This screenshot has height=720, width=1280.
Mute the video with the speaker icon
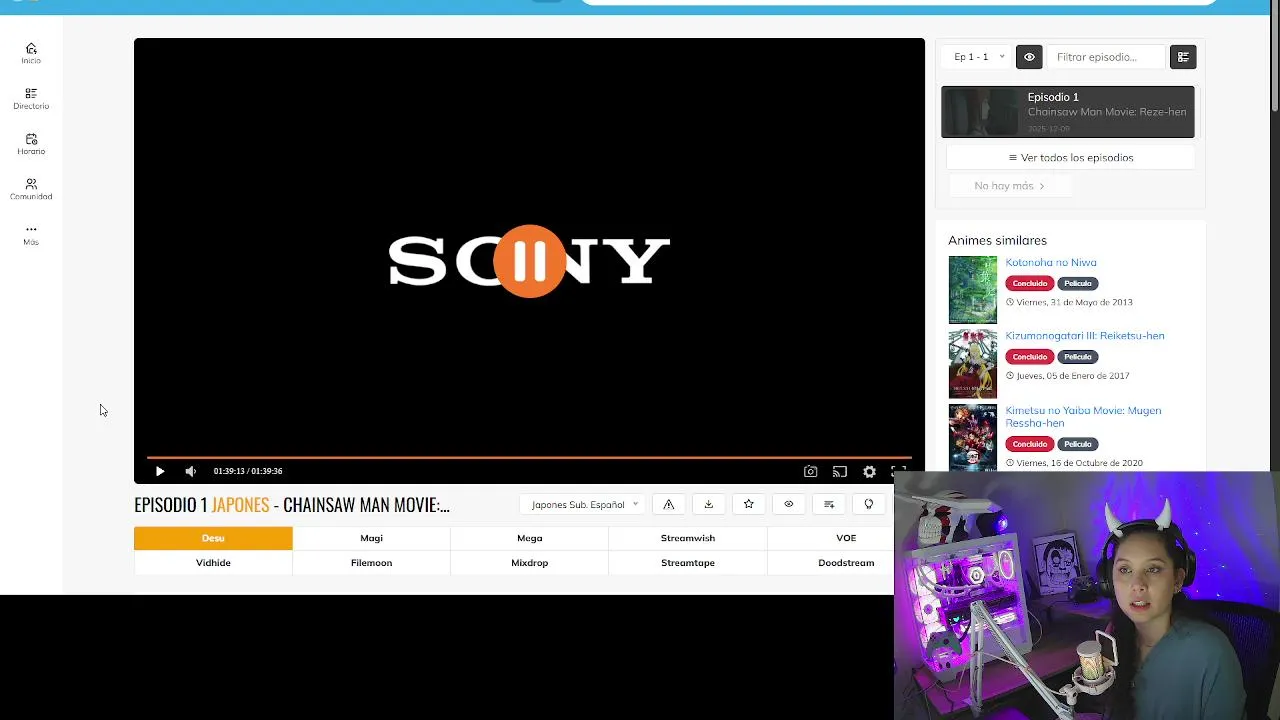[x=191, y=471]
